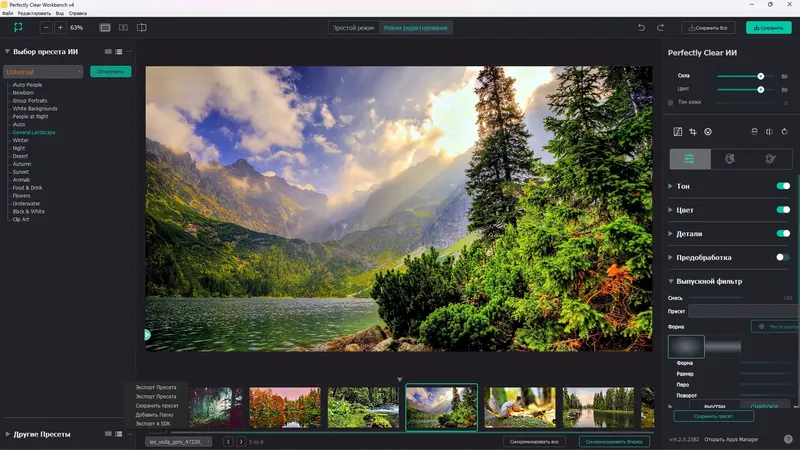Redo the last edit
Viewport: 800px width, 450px height.
click(660, 28)
